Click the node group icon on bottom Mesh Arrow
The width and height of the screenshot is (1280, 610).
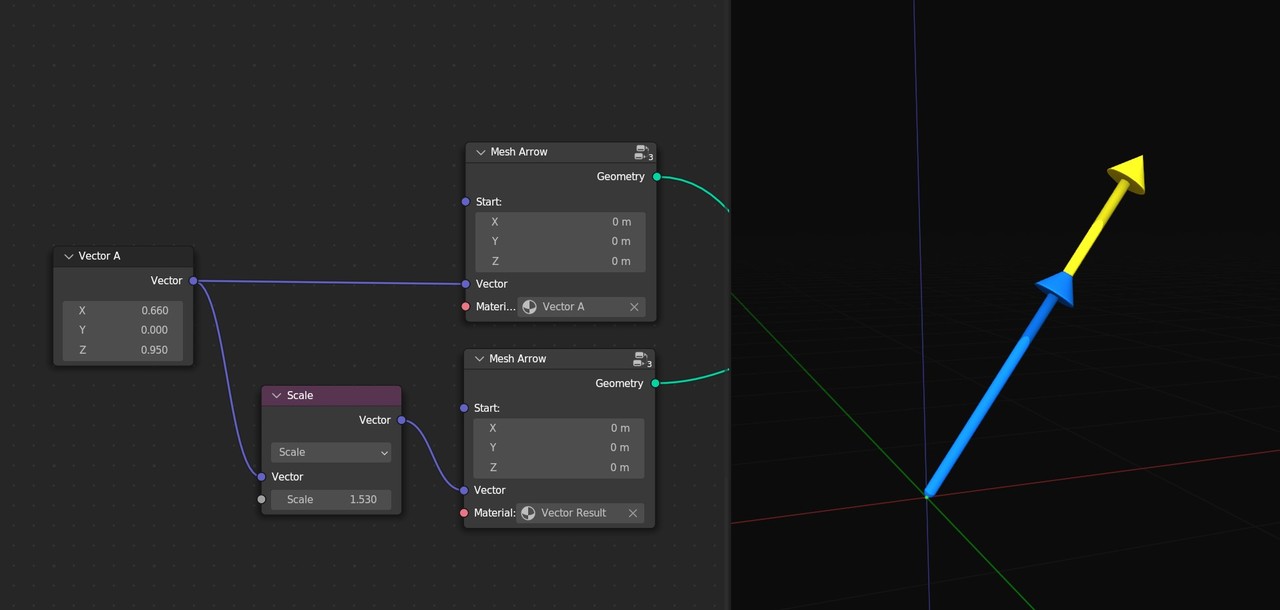(643, 359)
